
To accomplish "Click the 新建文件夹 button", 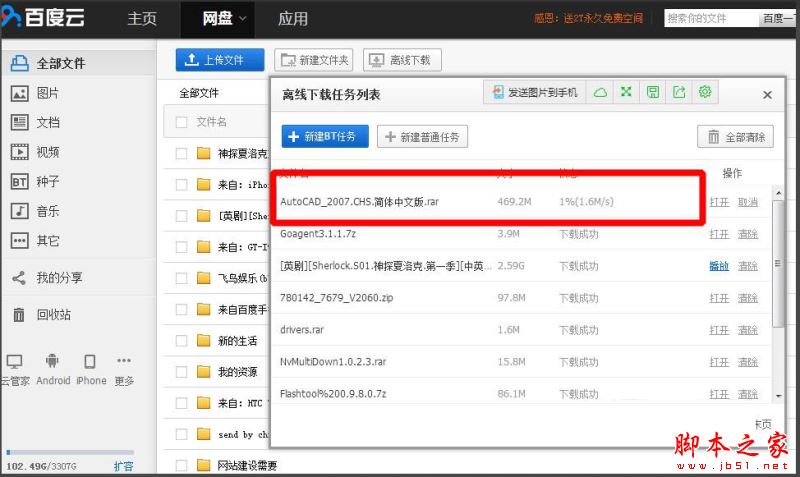I will tap(314, 60).
